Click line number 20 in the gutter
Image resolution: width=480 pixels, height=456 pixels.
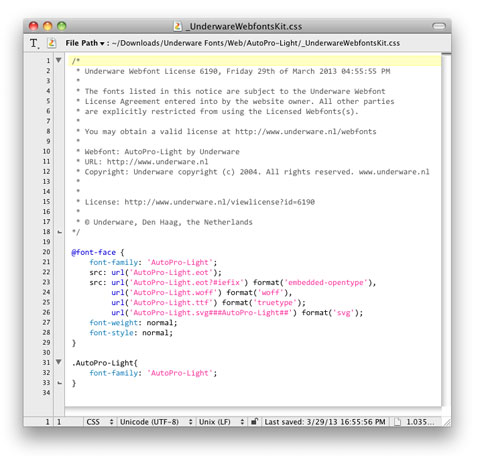46,252
